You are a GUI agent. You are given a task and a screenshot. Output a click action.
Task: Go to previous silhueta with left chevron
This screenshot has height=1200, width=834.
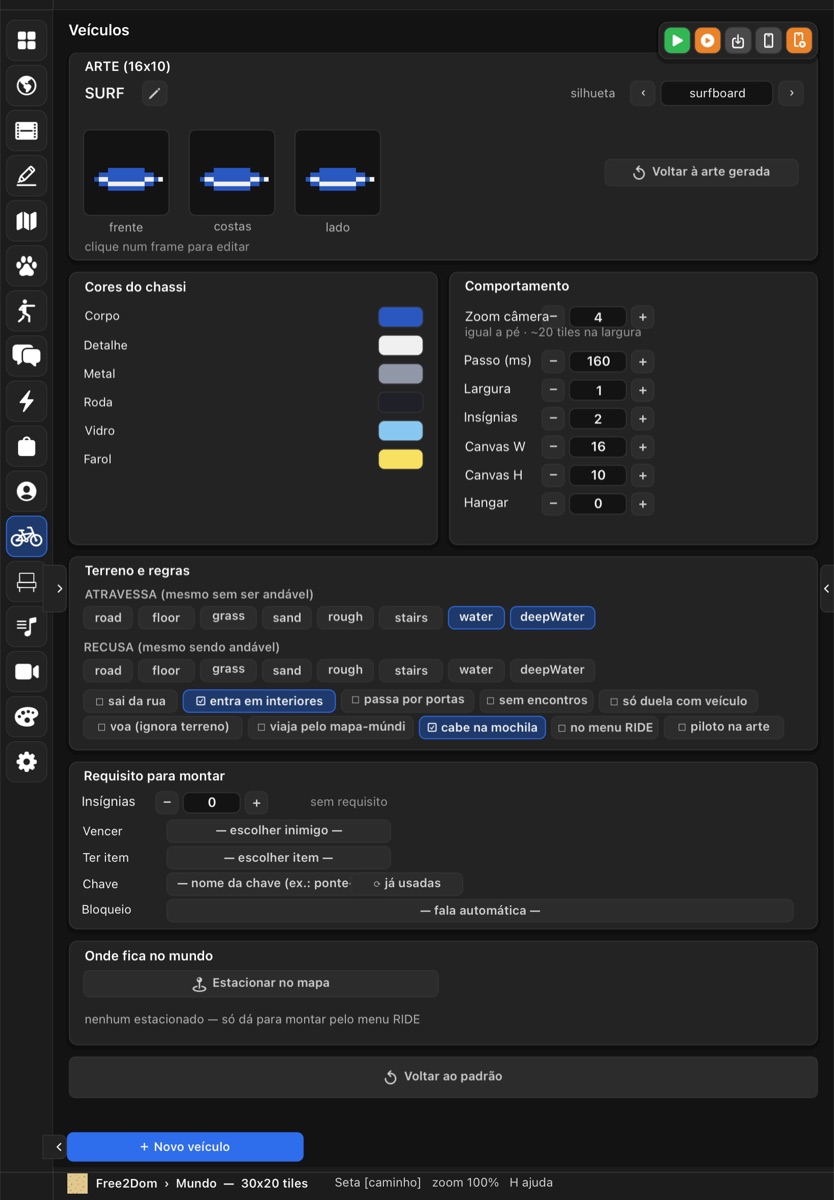coord(643,94)
